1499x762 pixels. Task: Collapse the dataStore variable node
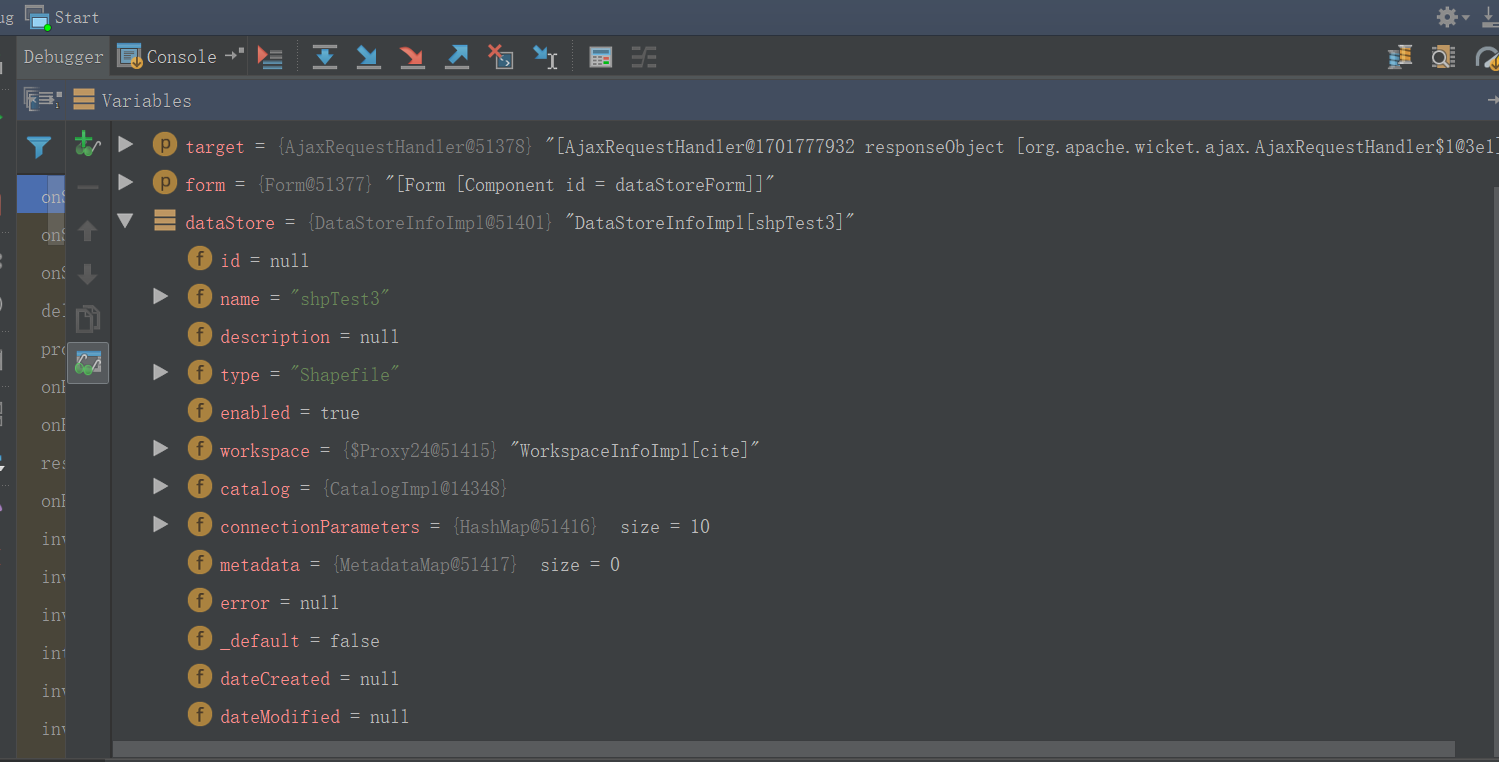point(125,221)
